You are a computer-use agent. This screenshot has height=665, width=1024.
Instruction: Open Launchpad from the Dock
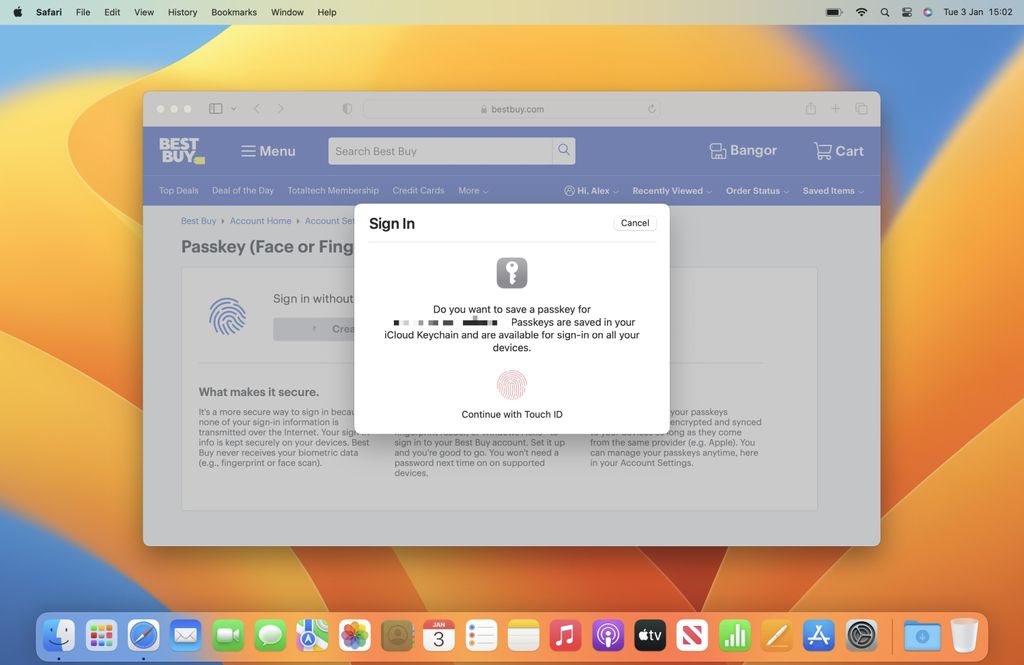(x=100, y=635)
